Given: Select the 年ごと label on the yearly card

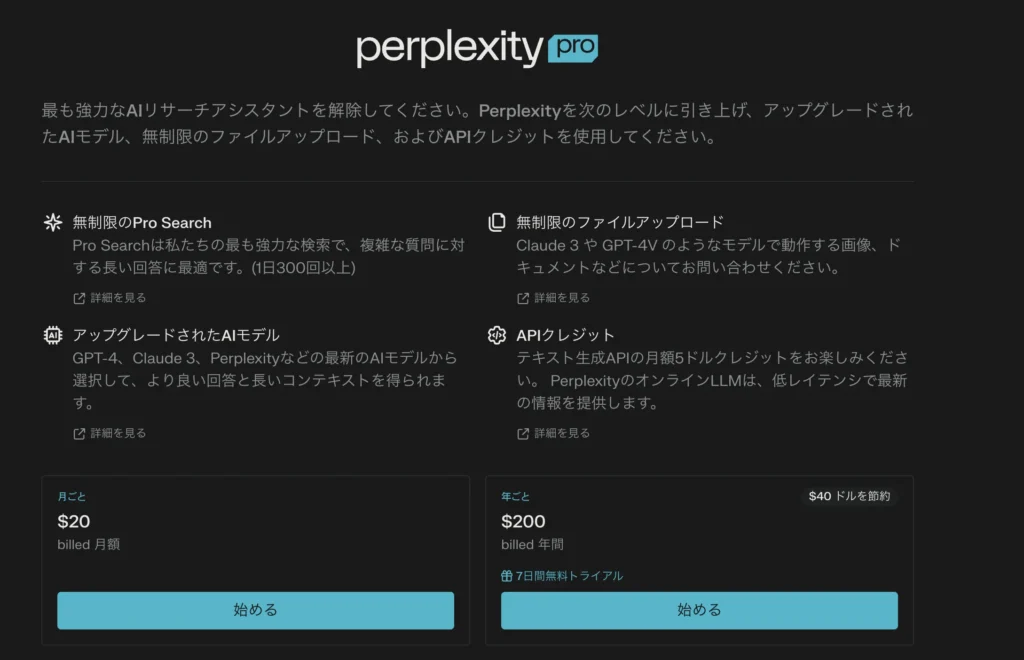Looking at the screenshot, I should point(516,496).
